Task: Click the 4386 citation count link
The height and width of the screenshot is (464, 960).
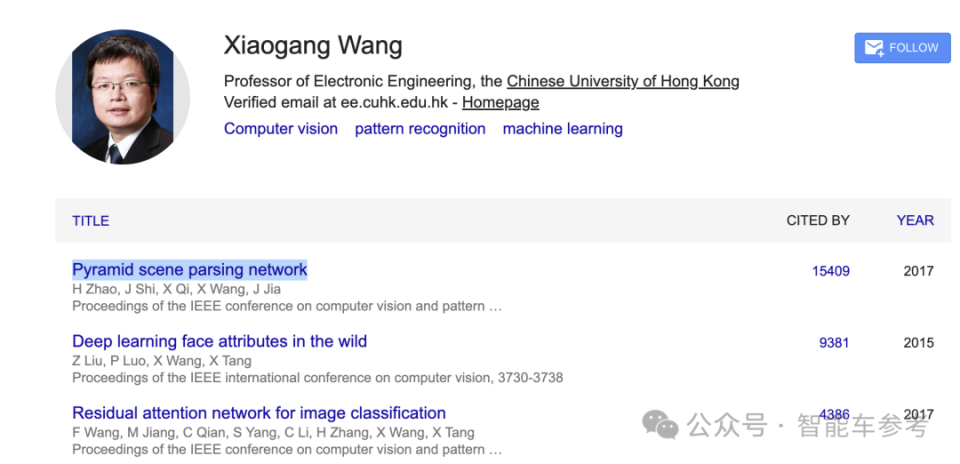Action: coord(834,414)
